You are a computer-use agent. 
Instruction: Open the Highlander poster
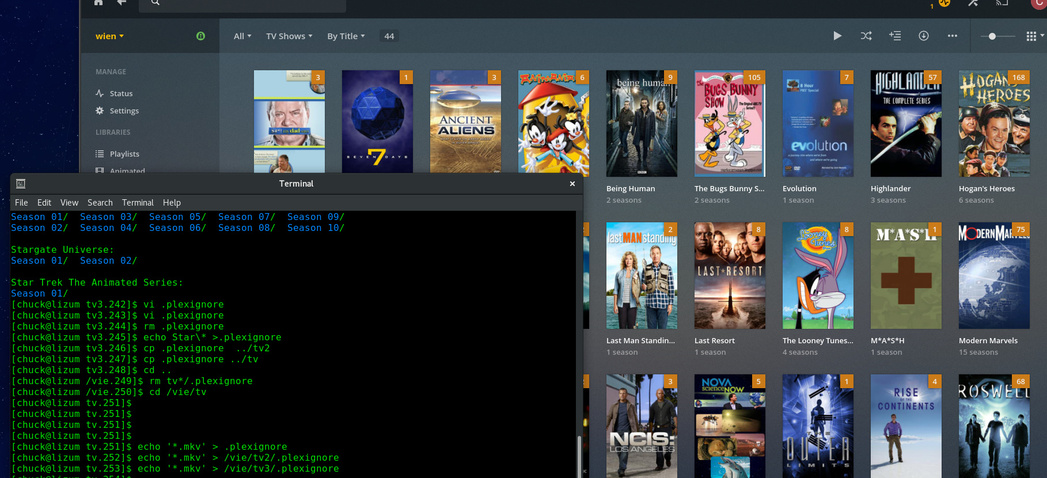[x=906, y=124]
